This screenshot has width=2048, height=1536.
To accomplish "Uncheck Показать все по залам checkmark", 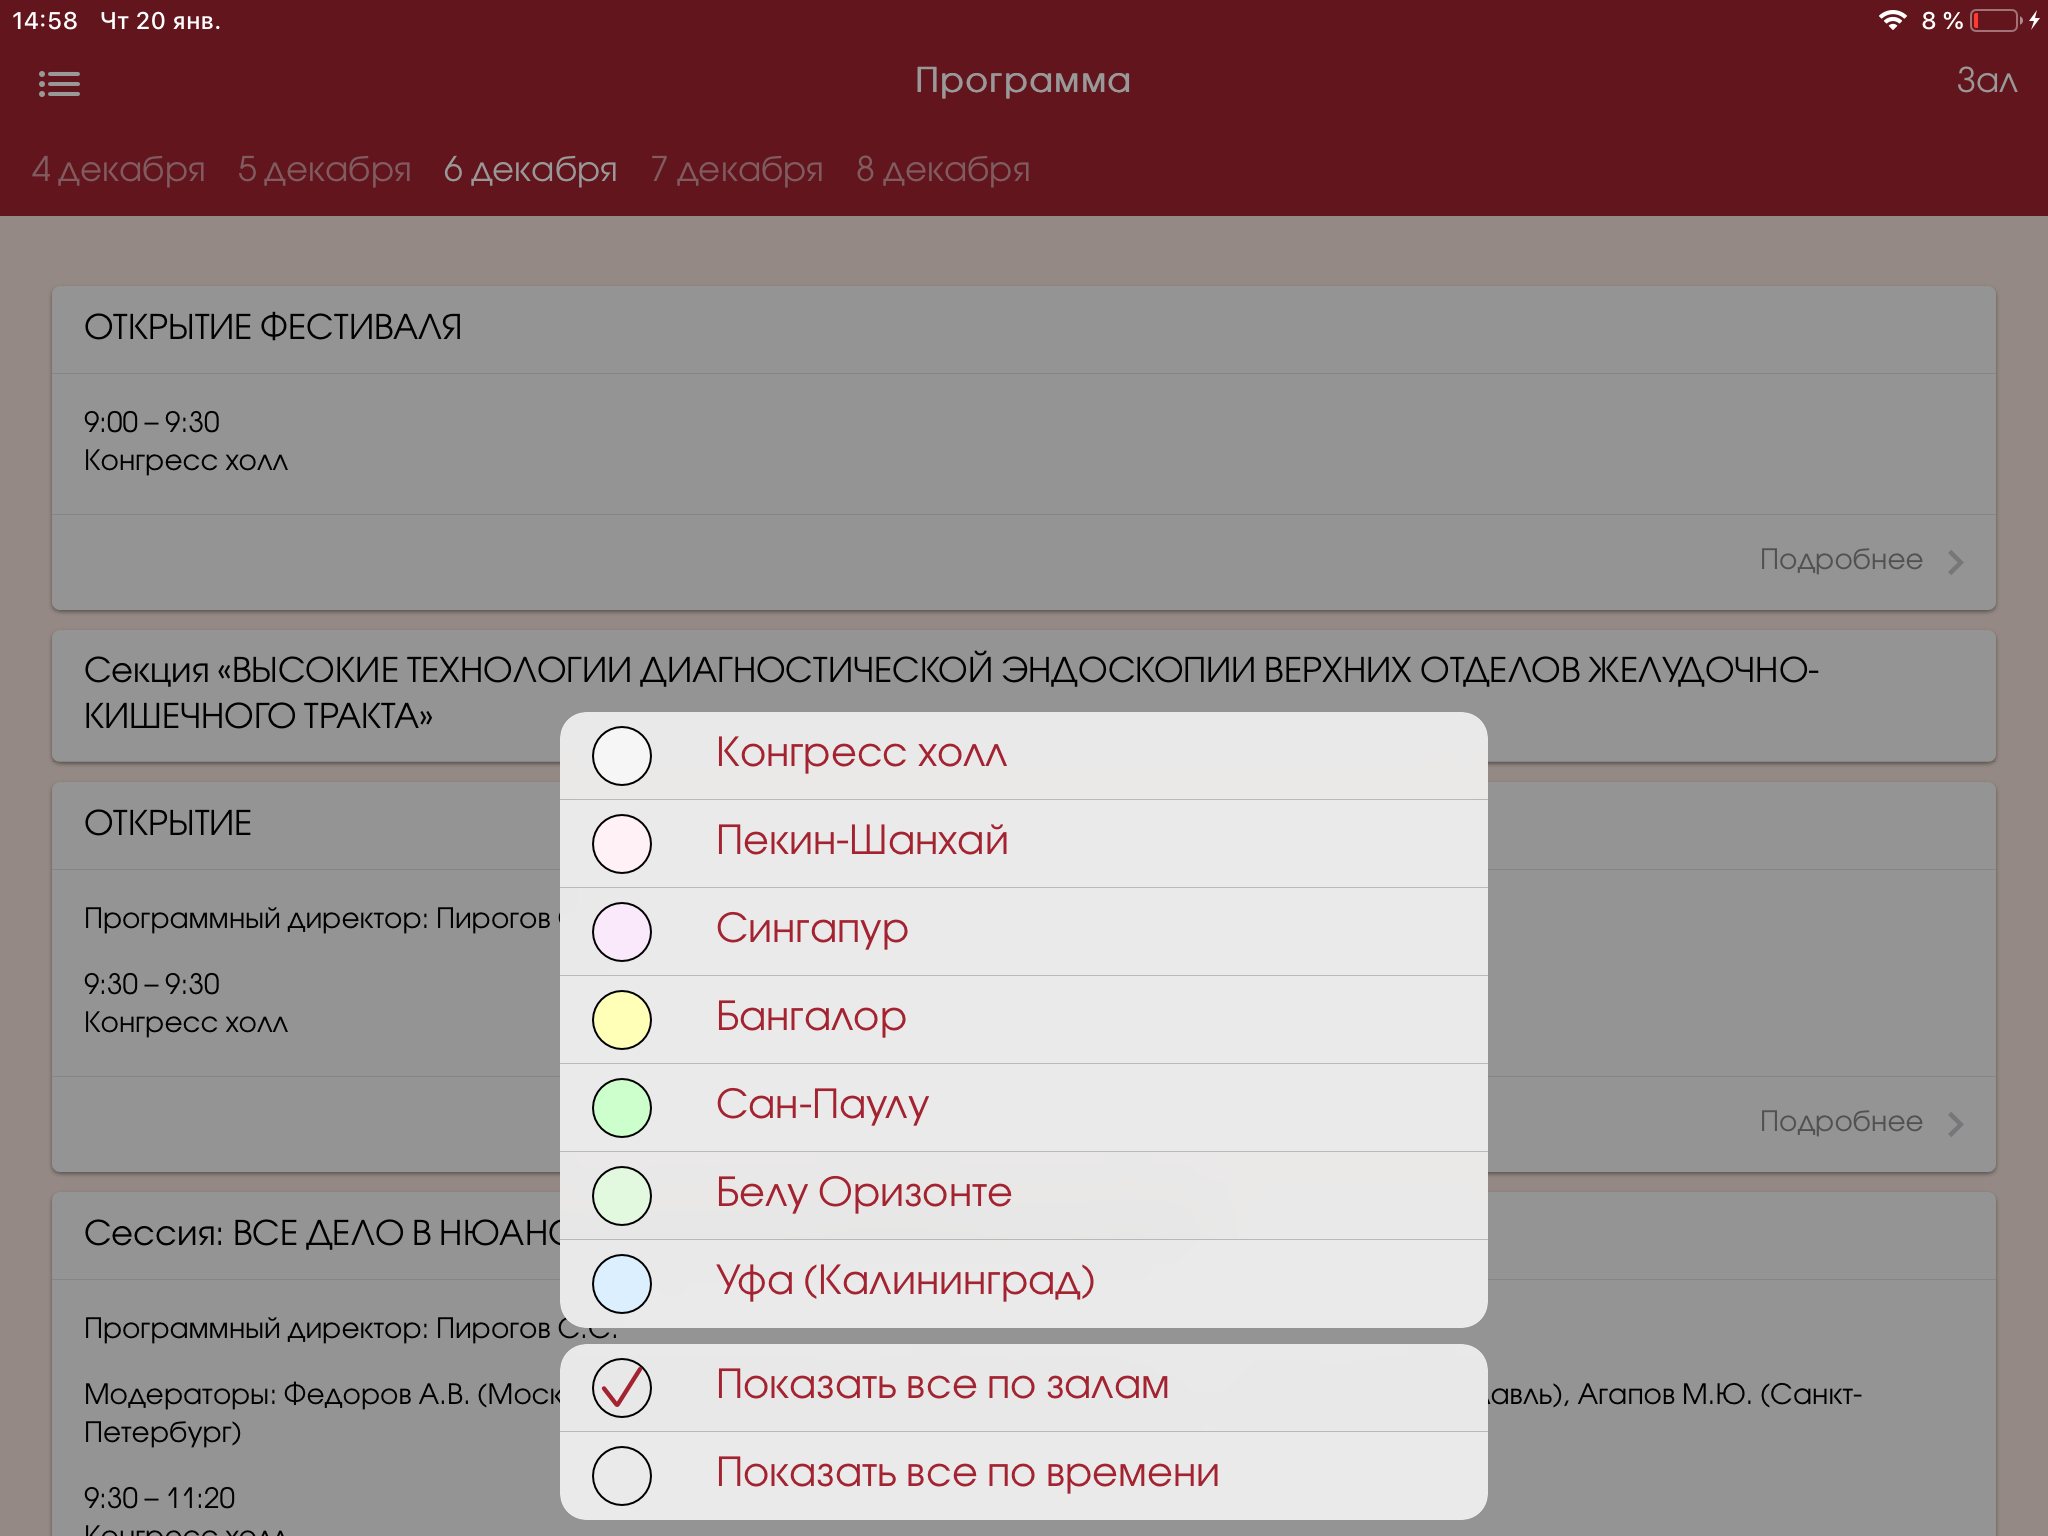I will (622, 1388).
